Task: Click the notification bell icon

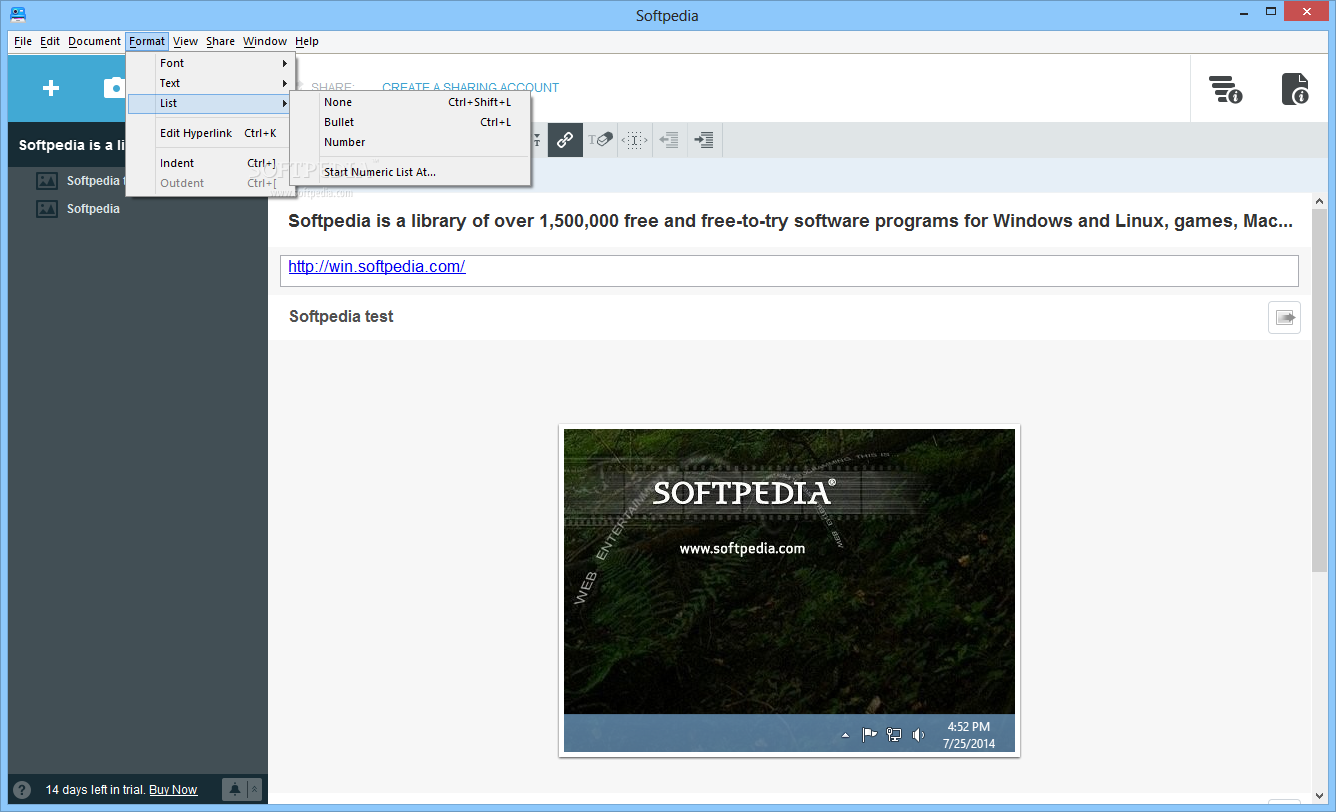Action: tap(235, 789)
